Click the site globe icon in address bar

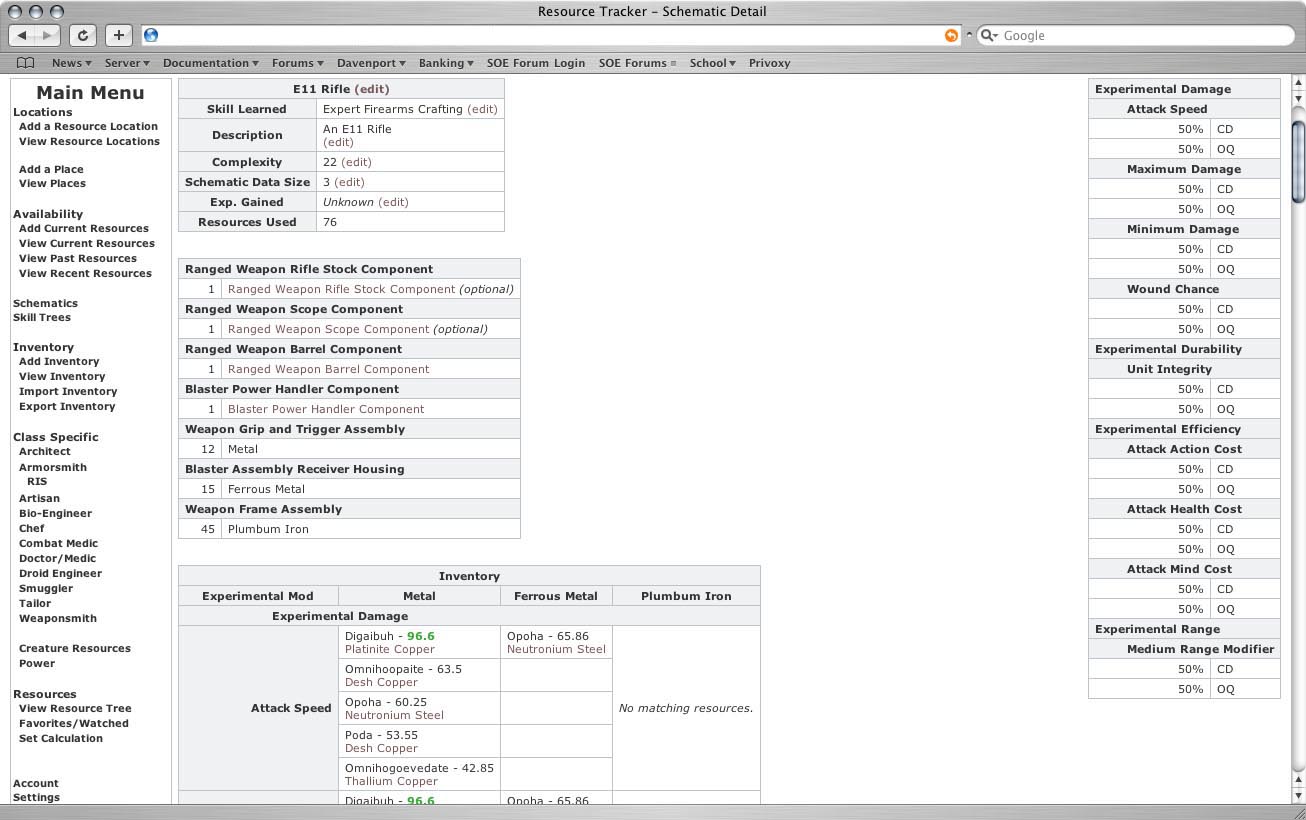click(x=151, y=35)
